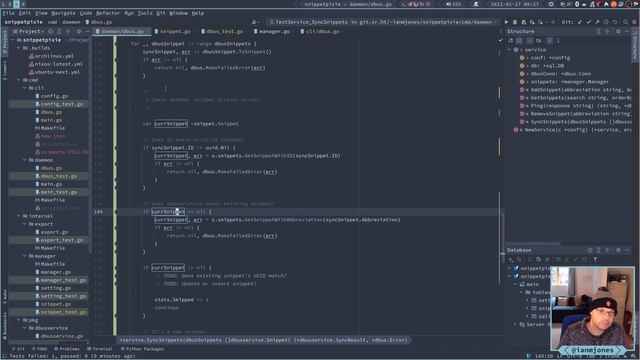This screenshot has width=640, height=360.
Task: Switch to the manager.go editor tab
Action: (272, 31)
